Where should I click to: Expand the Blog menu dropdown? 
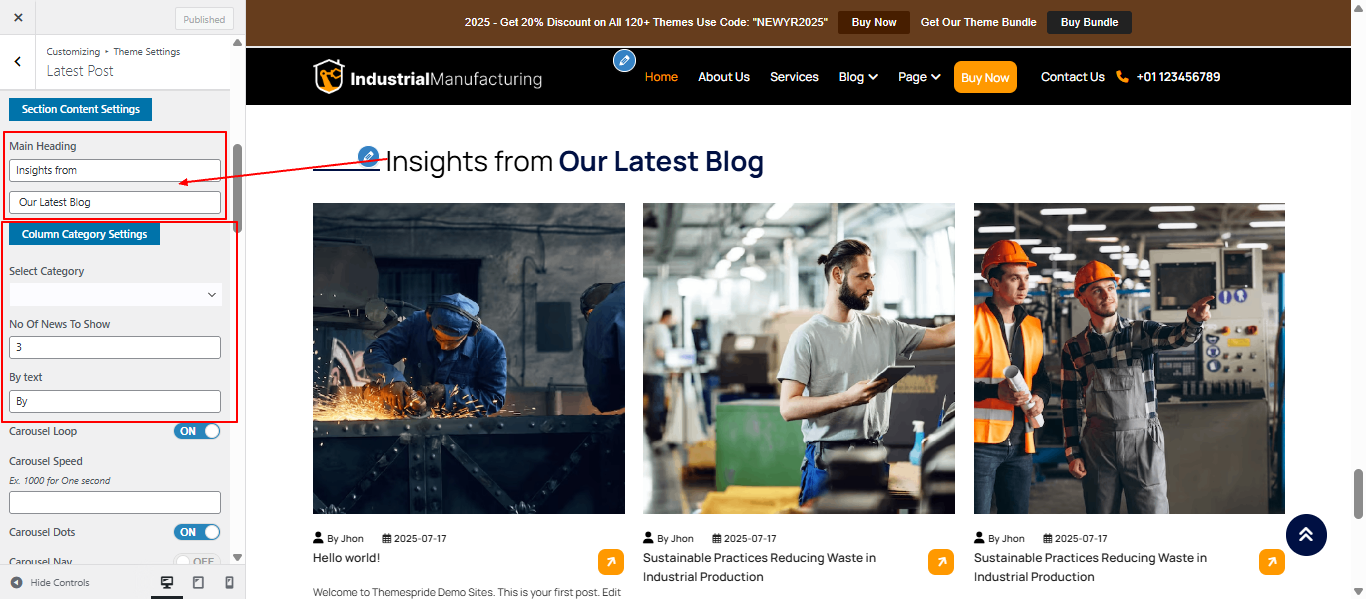(x=858, y=77)
